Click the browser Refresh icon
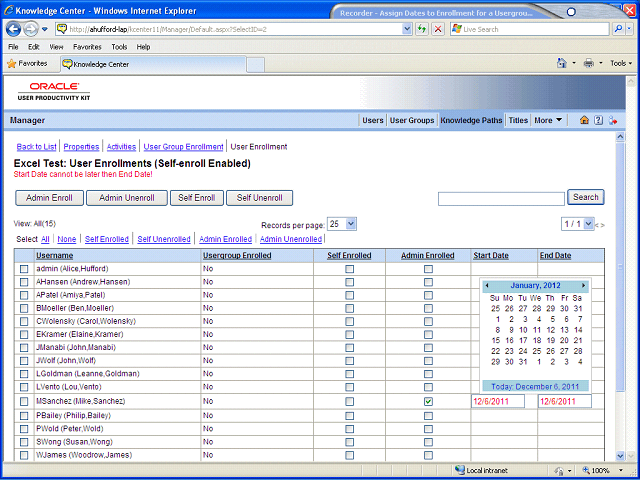The width and height of the screenshot is (640, 480). pos(422,29)
